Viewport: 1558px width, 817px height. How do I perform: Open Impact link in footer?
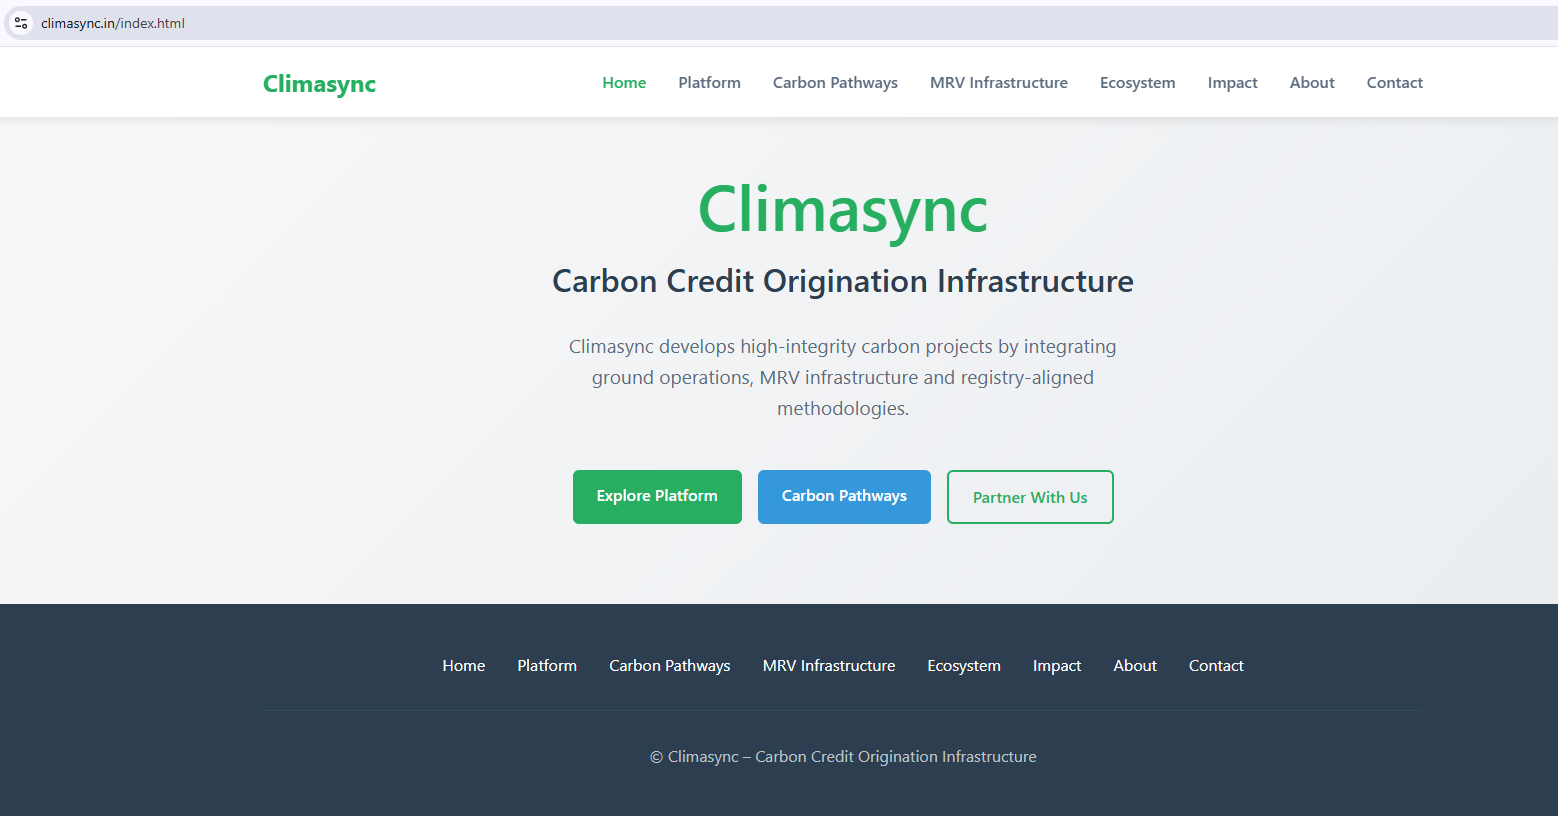coord(1057,666)
